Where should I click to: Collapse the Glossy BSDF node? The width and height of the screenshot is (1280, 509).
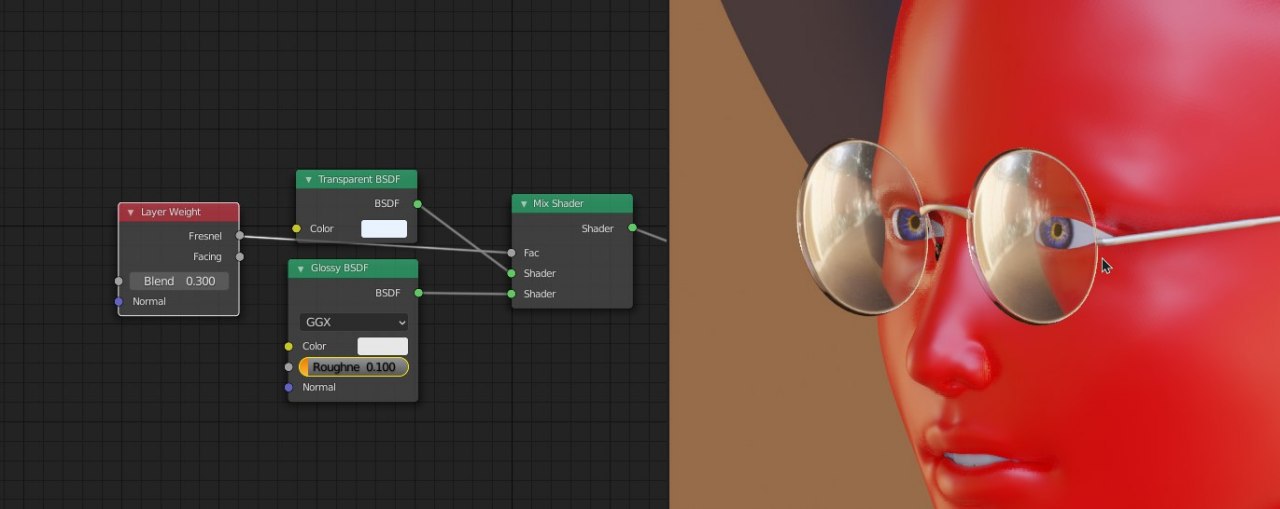point(300,268)
